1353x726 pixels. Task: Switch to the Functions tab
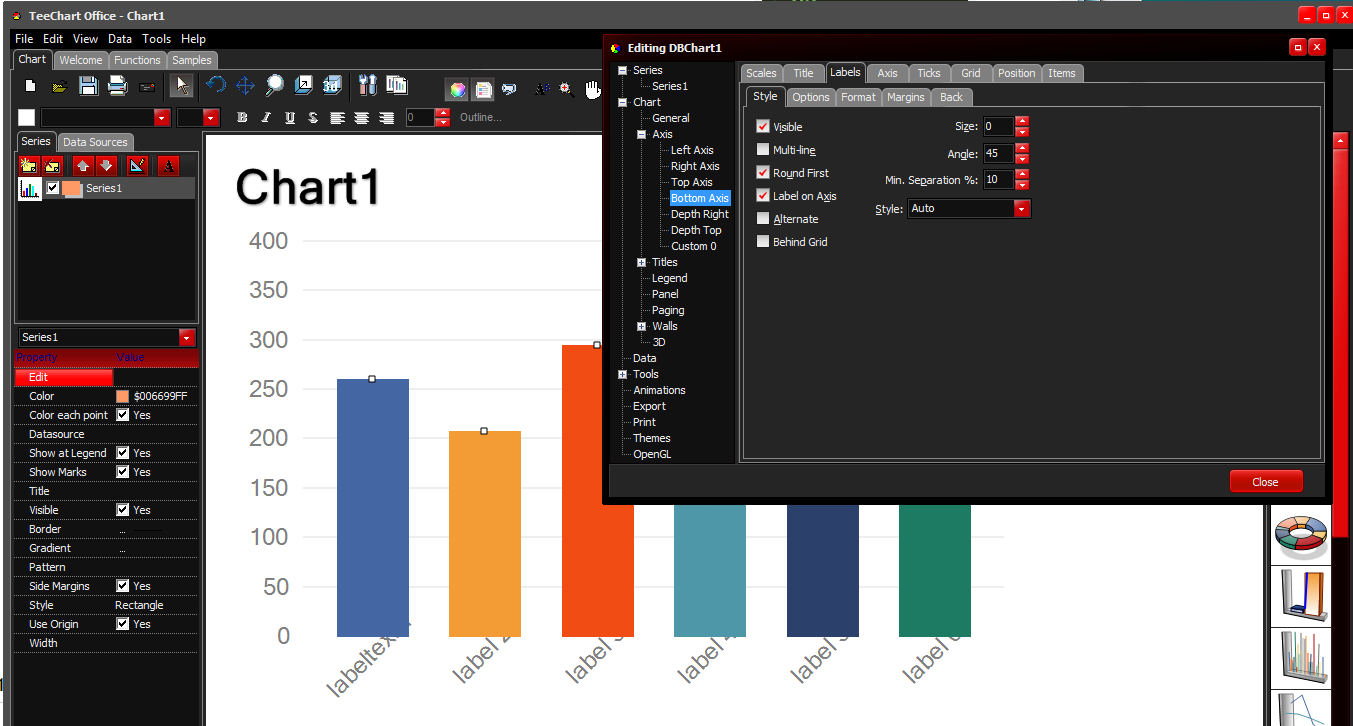click(x=137, y=60)
